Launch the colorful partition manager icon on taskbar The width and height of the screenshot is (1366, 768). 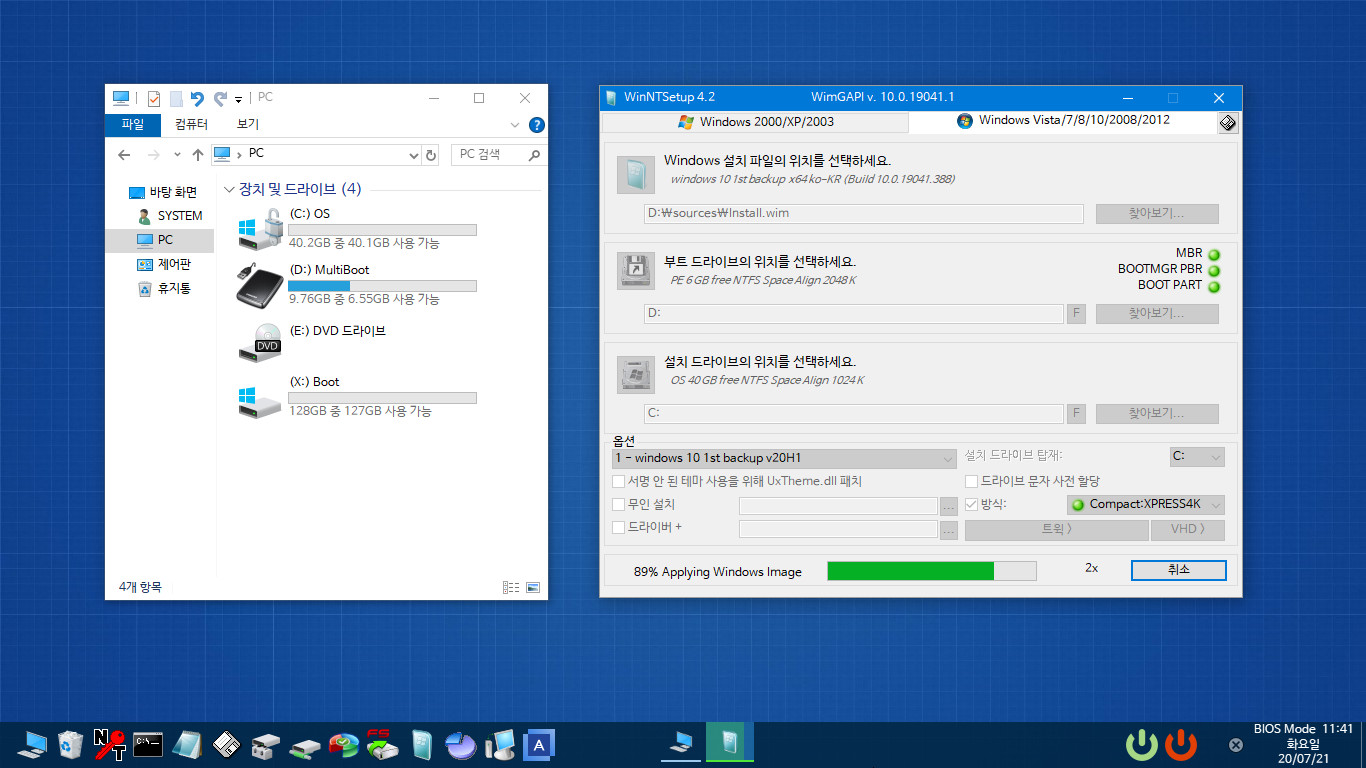[x=343, y=745]
